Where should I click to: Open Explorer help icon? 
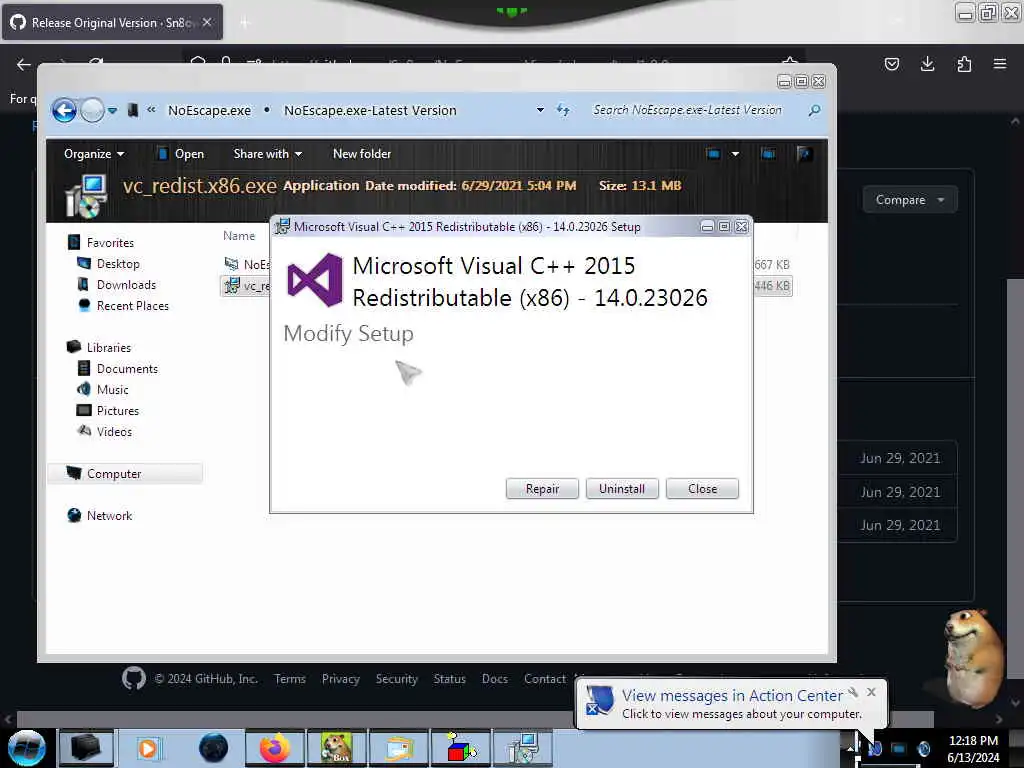tap(805, 153)
